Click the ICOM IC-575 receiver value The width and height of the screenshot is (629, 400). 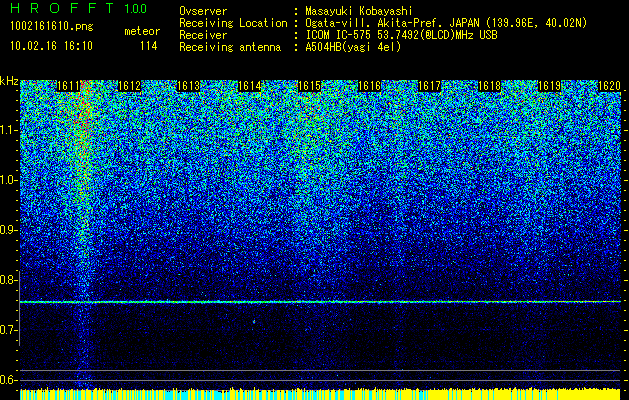coord(402,35)
